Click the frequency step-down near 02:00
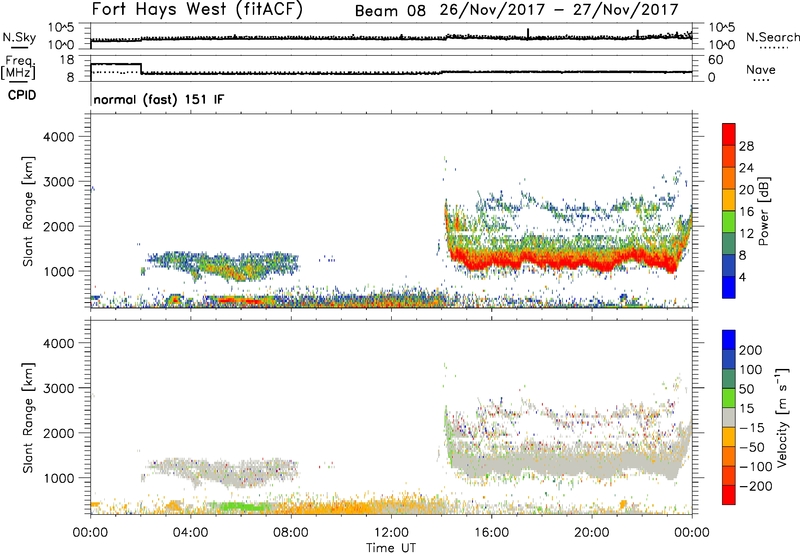The width and height of the screenshot is (800, 554). coord(141,68)
